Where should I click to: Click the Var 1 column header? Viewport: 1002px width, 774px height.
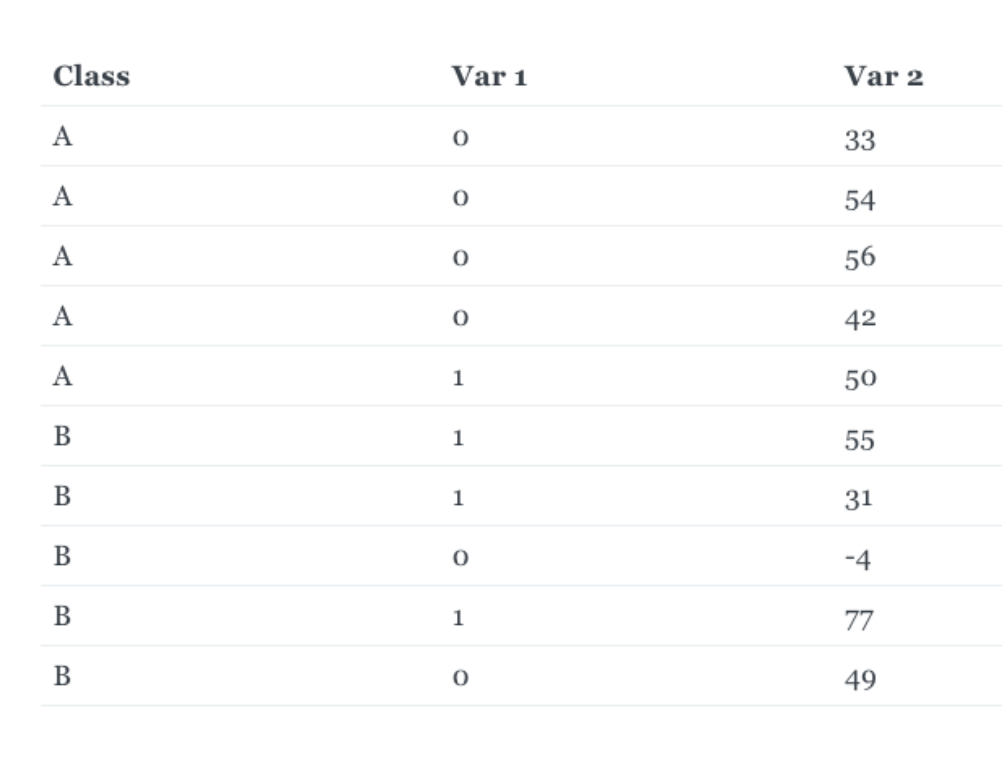[x=489, y=77]
